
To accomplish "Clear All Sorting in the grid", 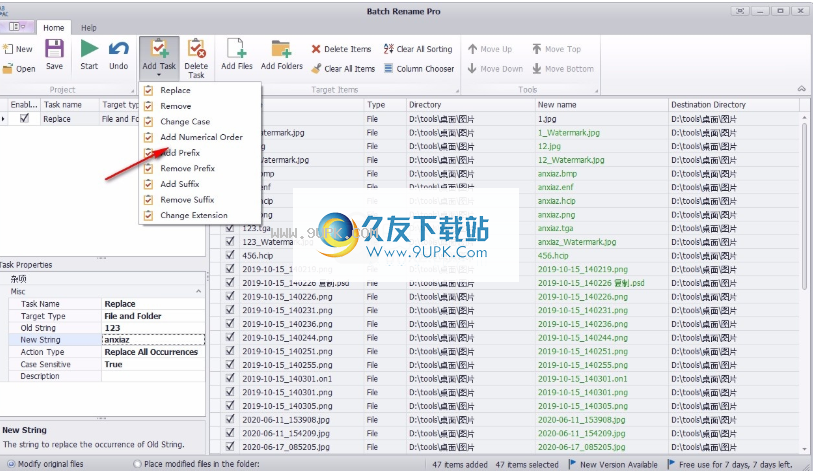I will 418,49.
